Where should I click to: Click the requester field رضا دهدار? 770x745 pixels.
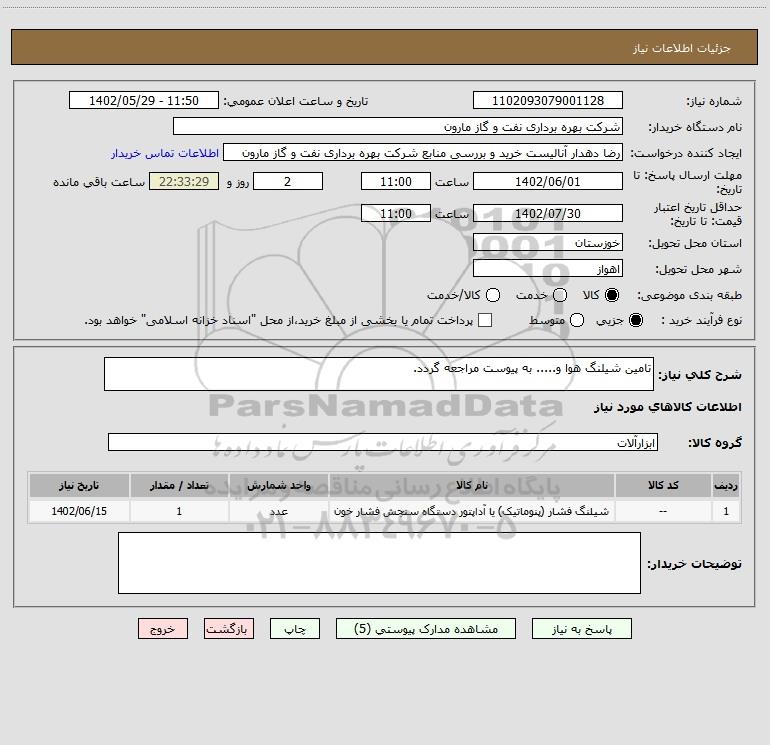tap(423, 153)
